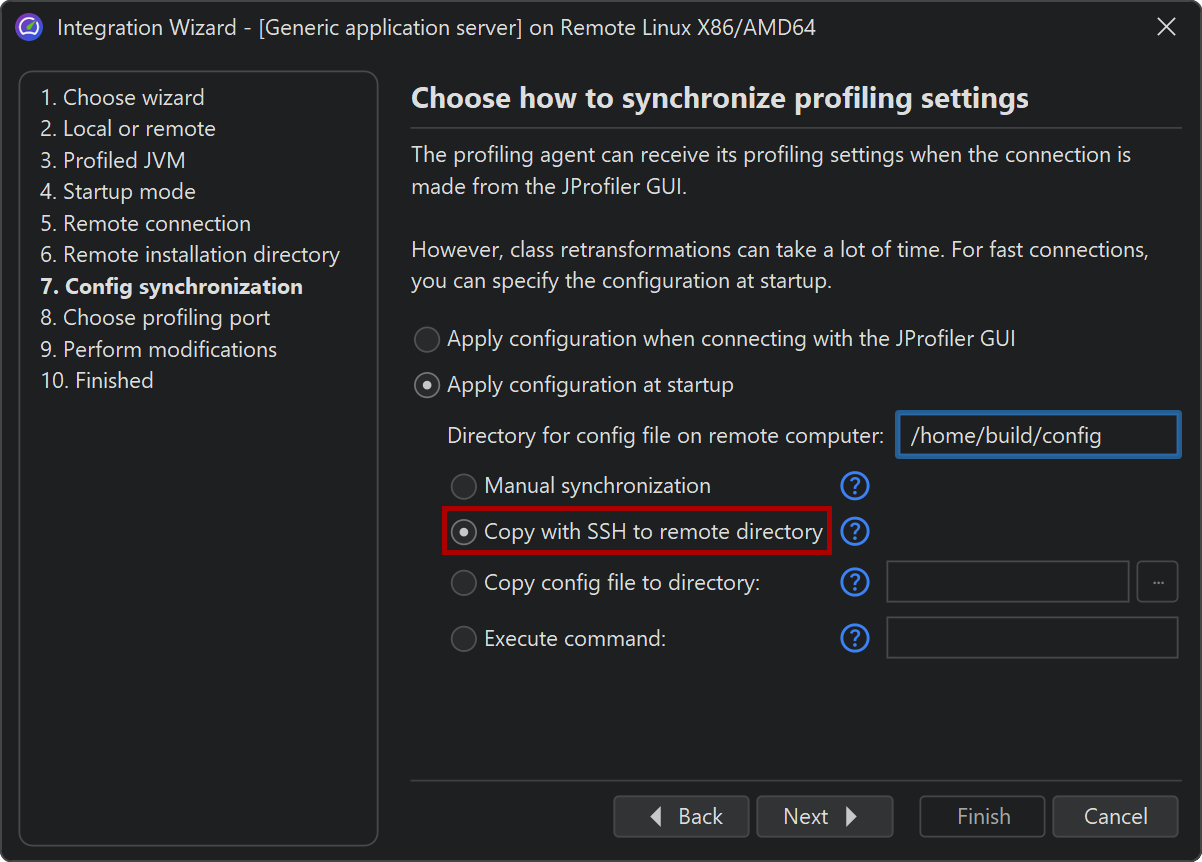
Task: Open help for Copy config file to directory
Action: point(854,582)
